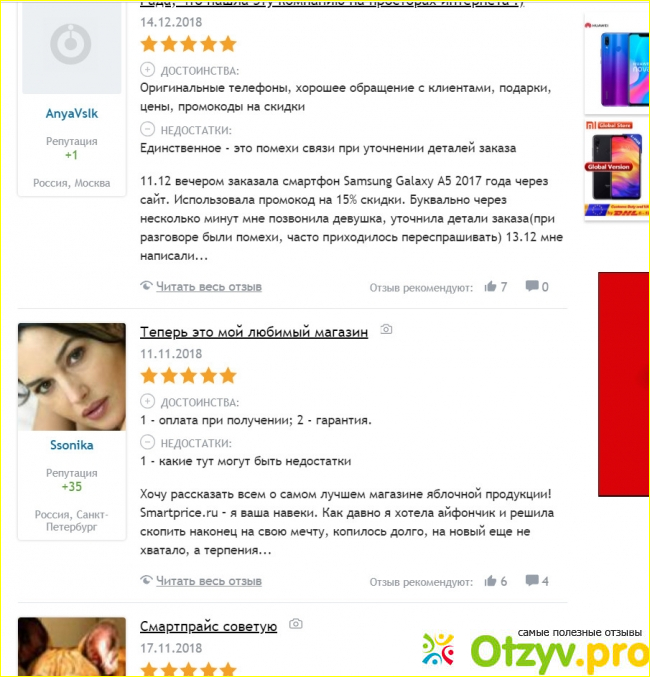Click eye icon next to first 'Читать весь отзыв'
Viewport: 650px width, 677px height.
click(x=146, y=285)
